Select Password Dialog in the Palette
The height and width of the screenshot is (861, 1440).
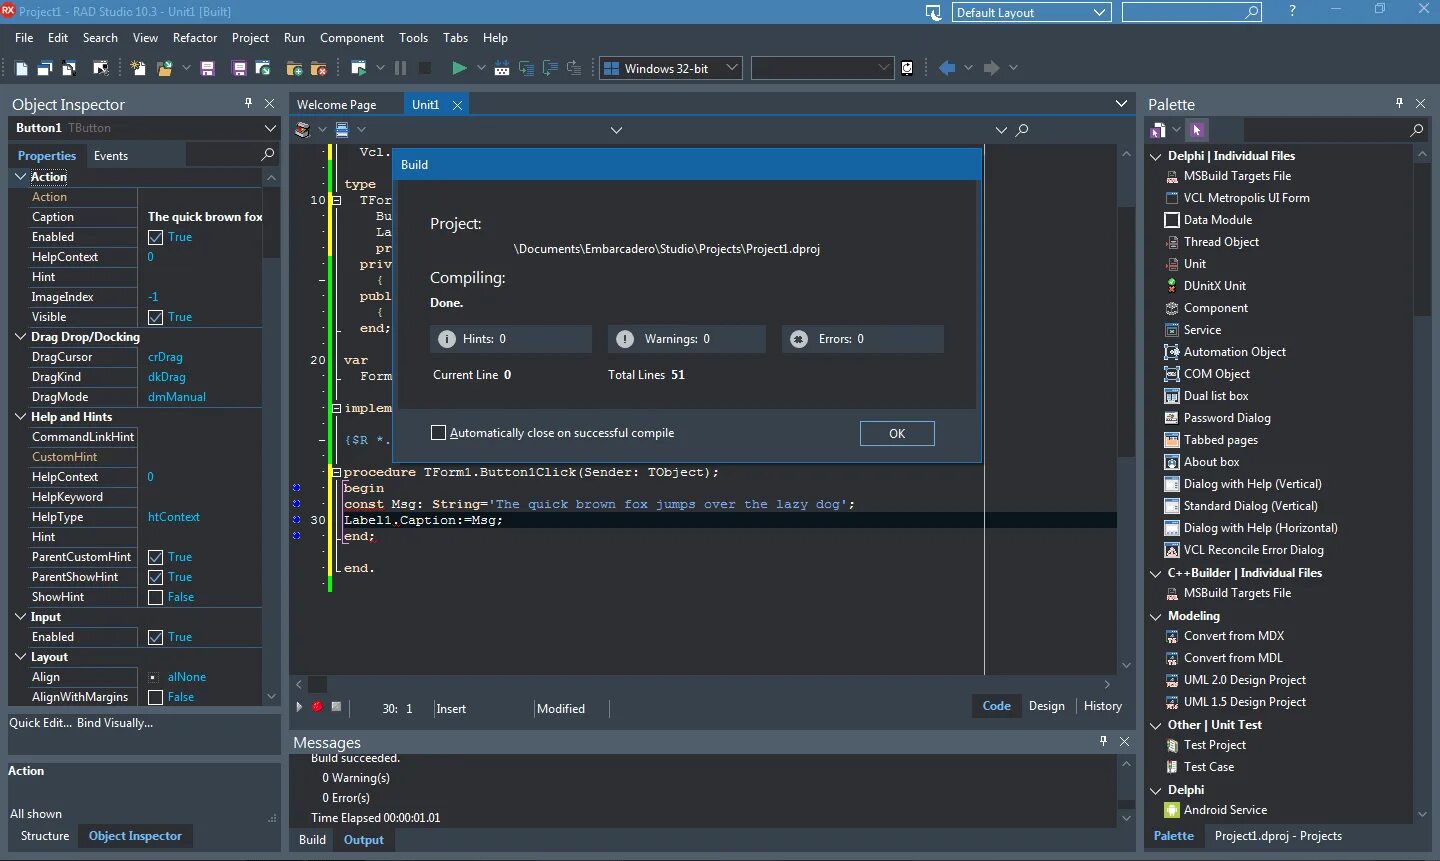[1226, 418]
